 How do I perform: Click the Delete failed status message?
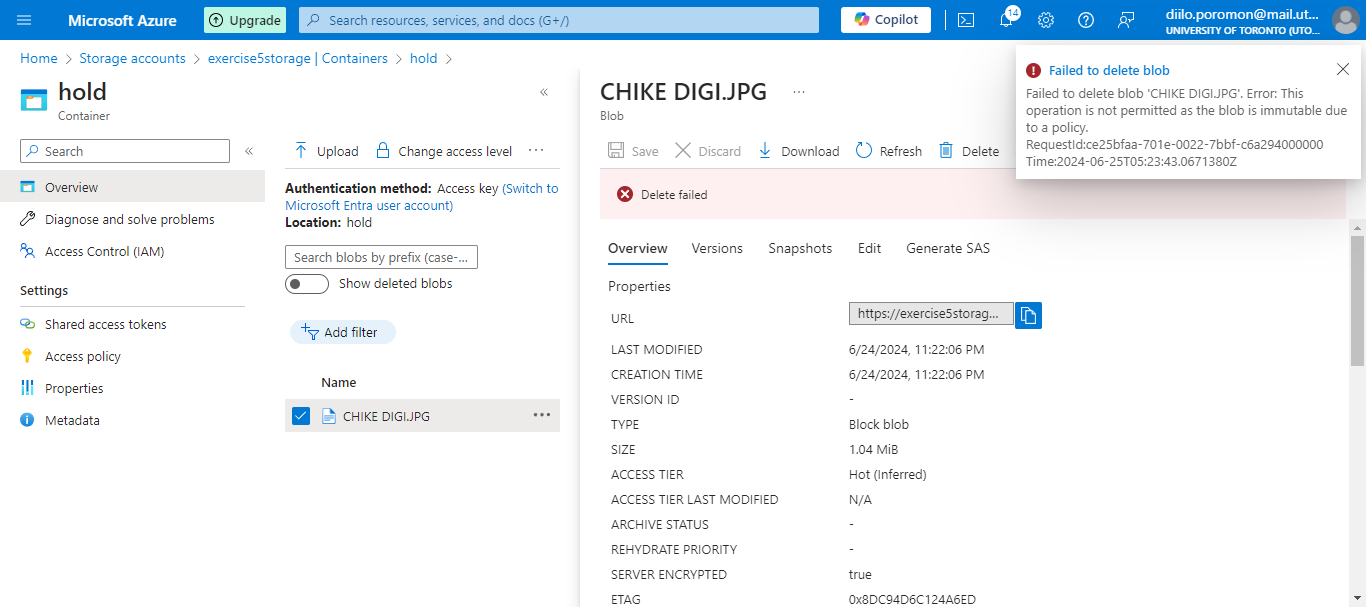674,194
